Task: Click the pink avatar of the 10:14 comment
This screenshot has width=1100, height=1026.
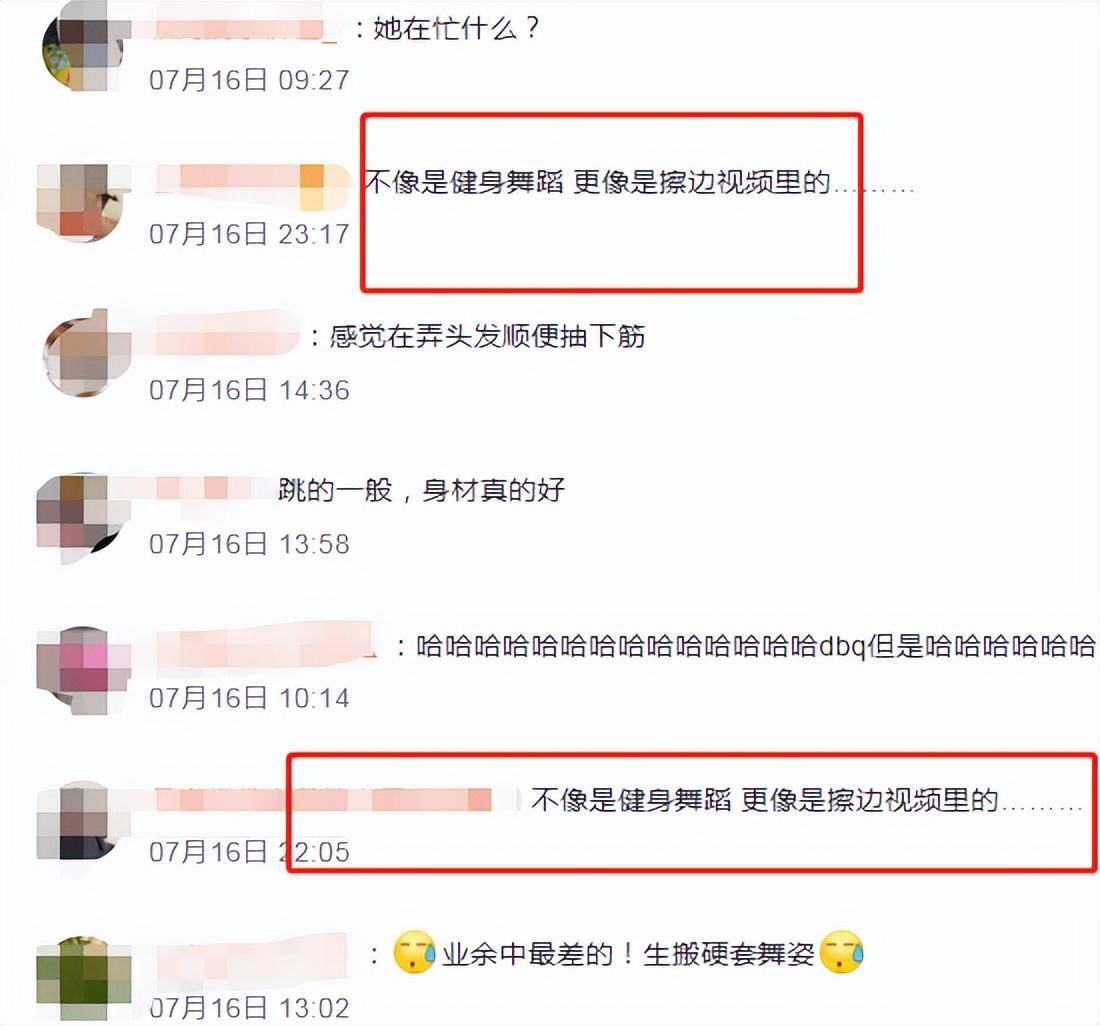Action: [83, 670]
